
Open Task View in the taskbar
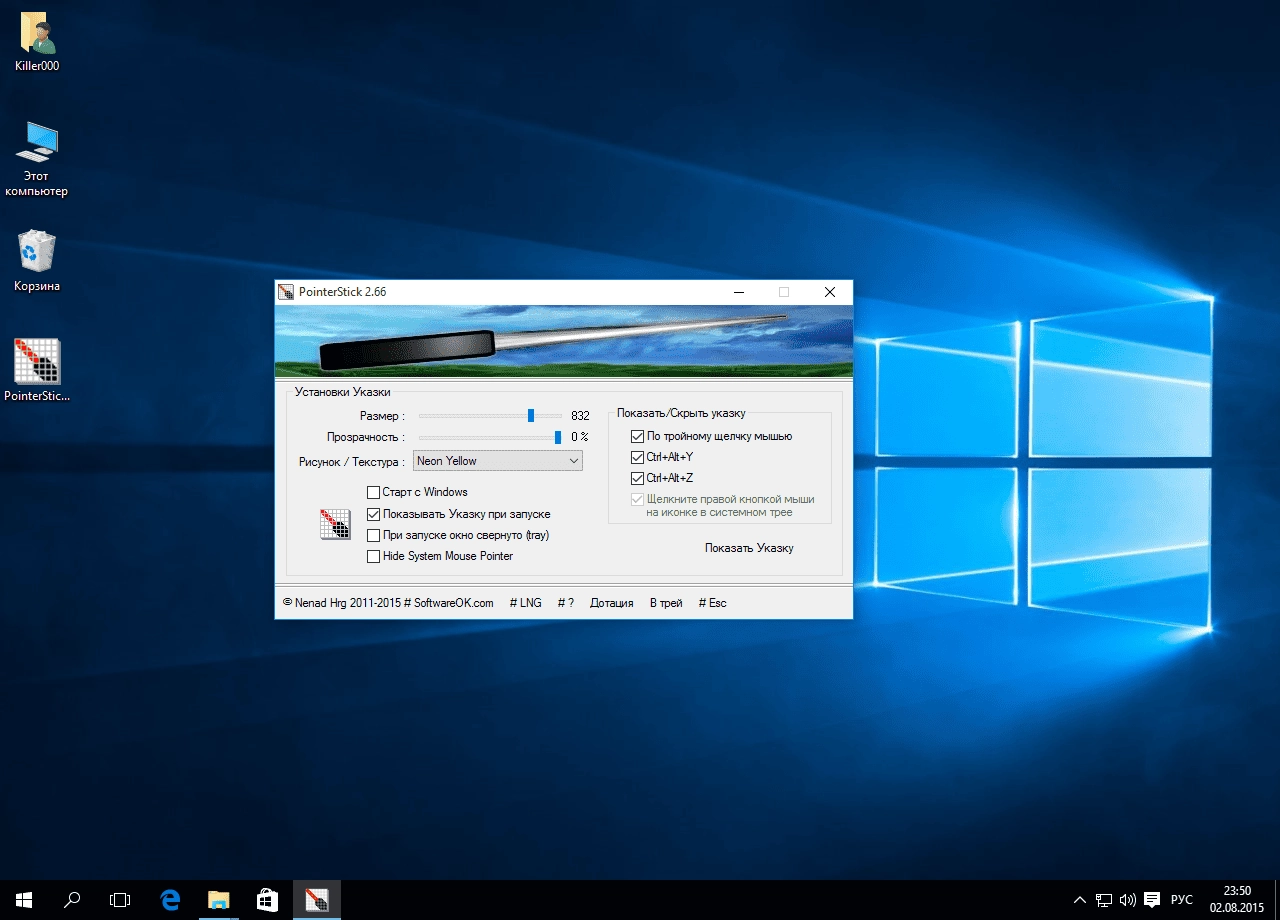120,900
